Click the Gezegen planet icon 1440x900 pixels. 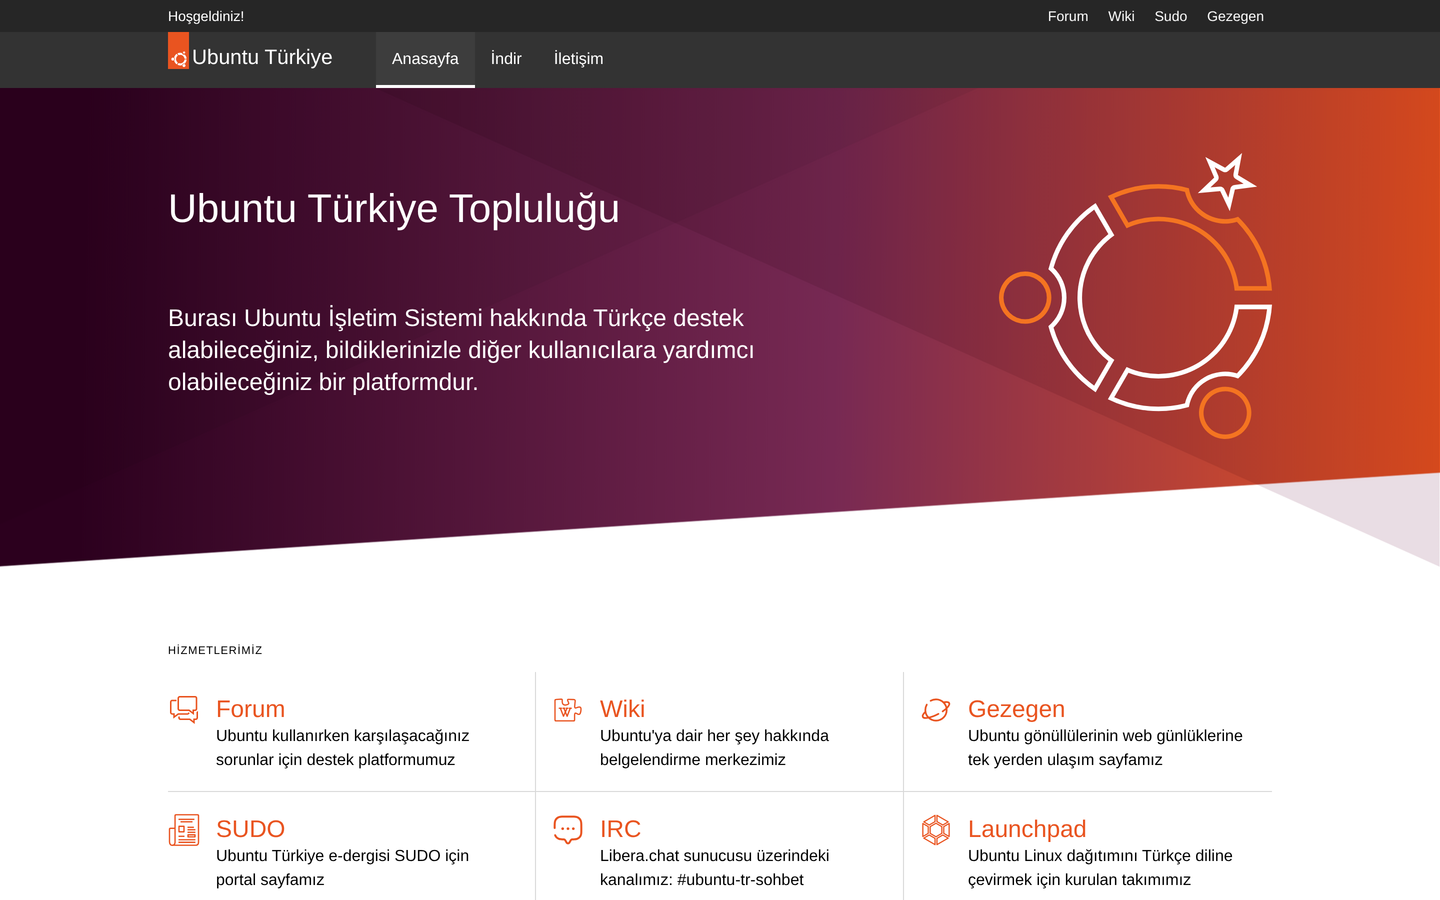tap(936, 710)
